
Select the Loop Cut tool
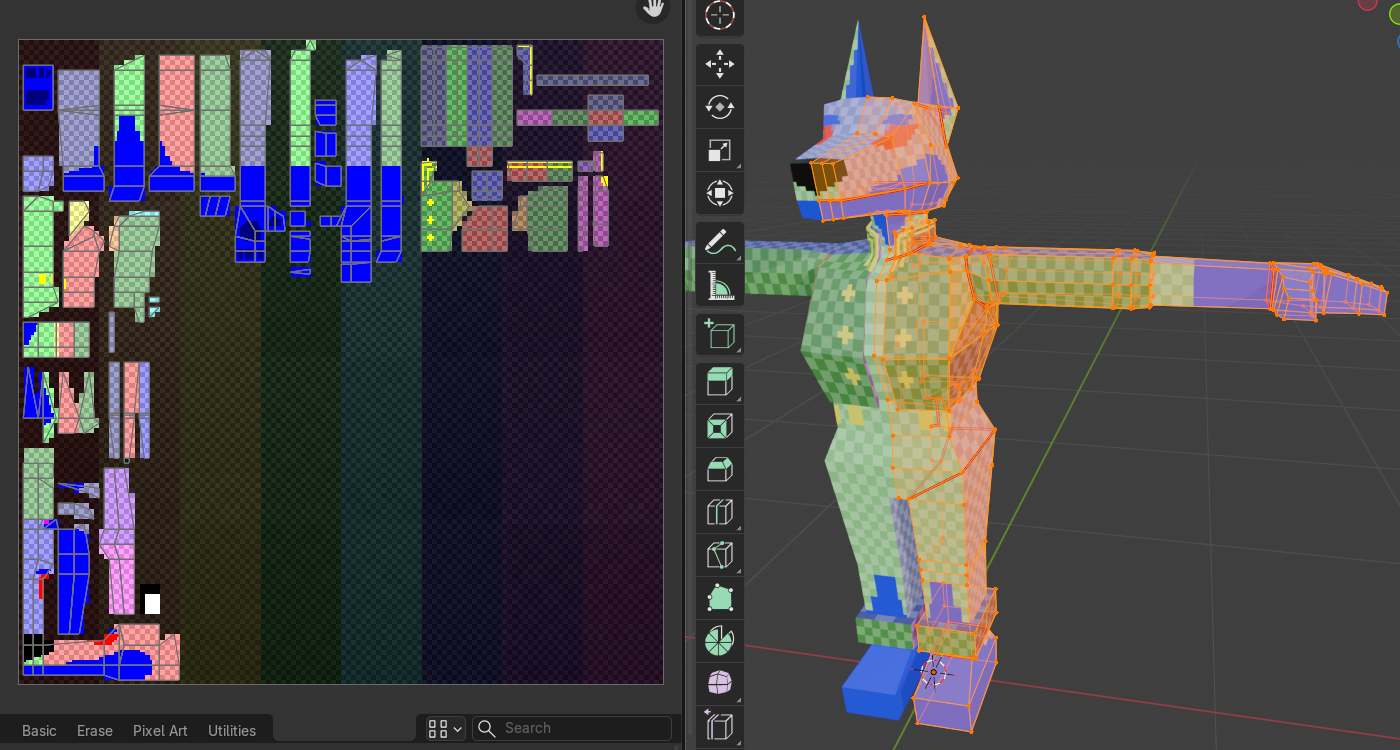click(x=719, y=512)
